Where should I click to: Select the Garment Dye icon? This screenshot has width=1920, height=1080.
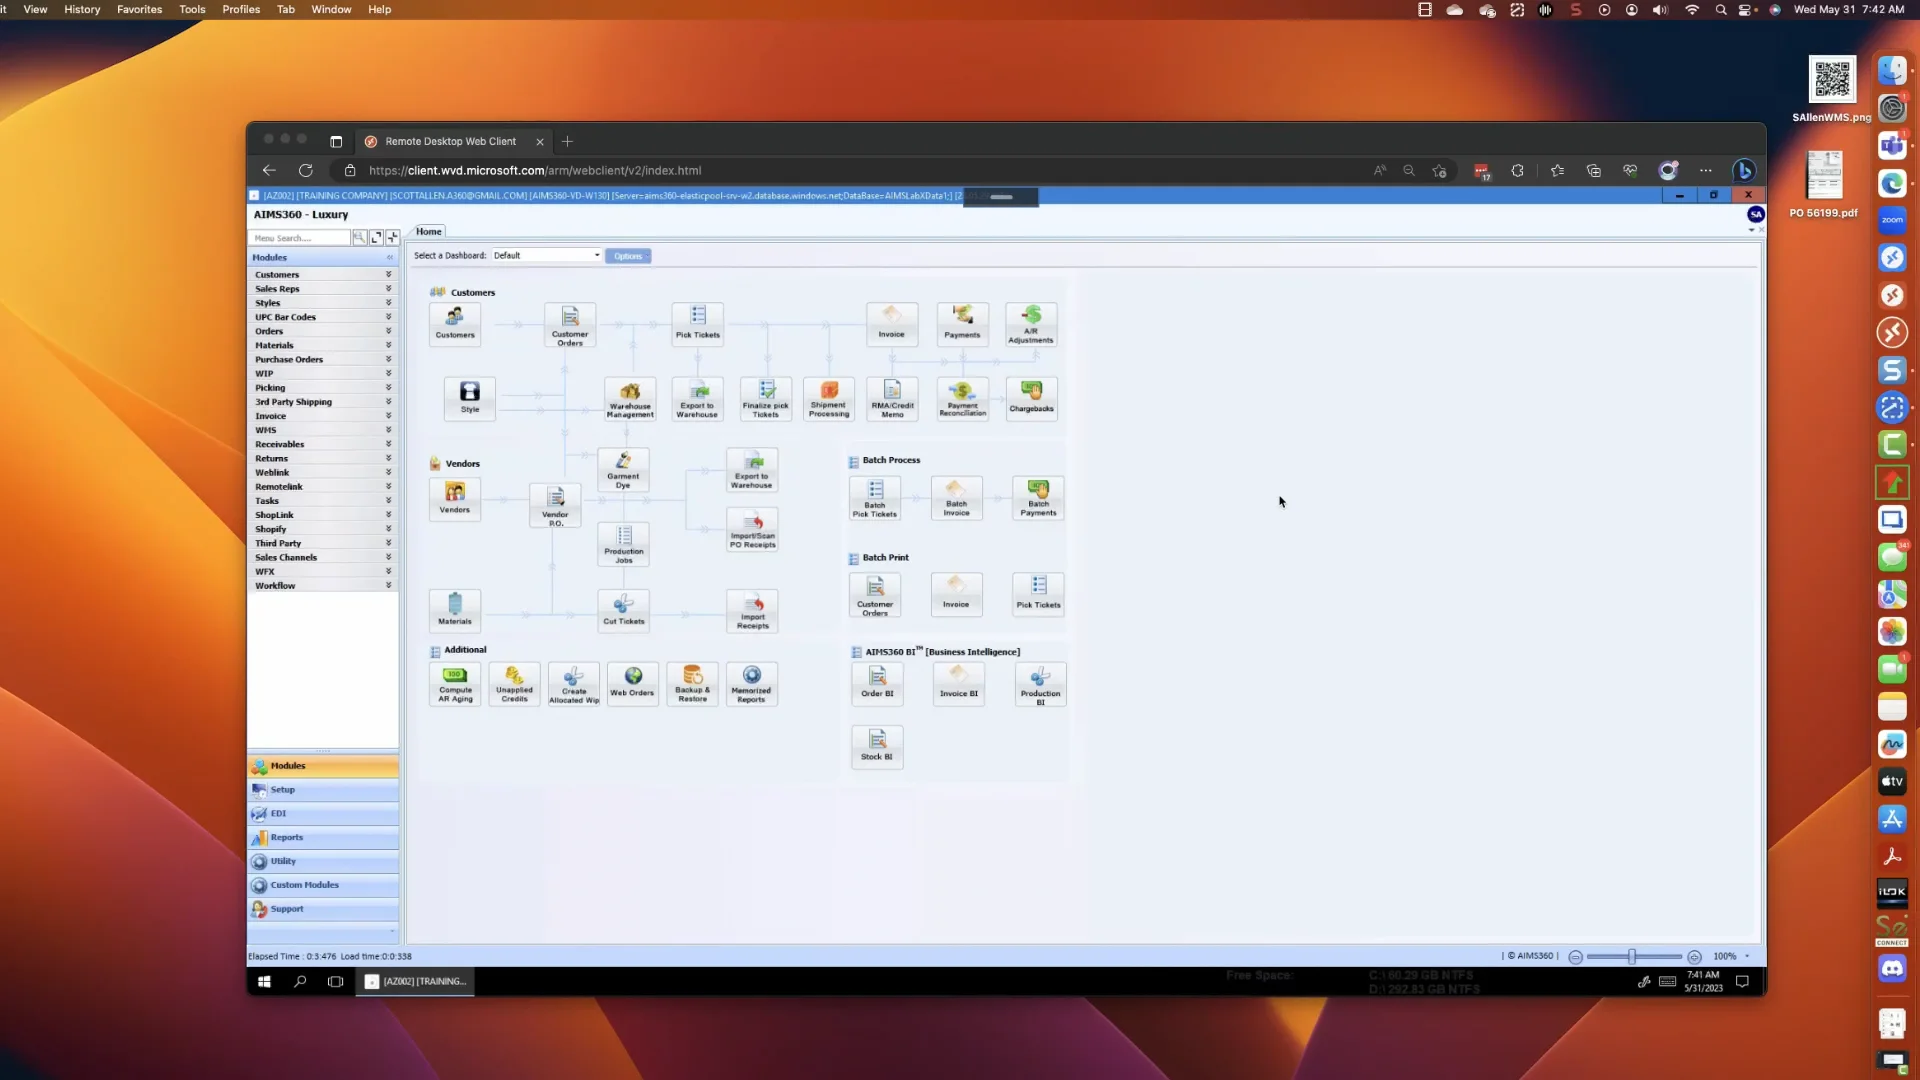pyautogui.click(x=622, y=467)
